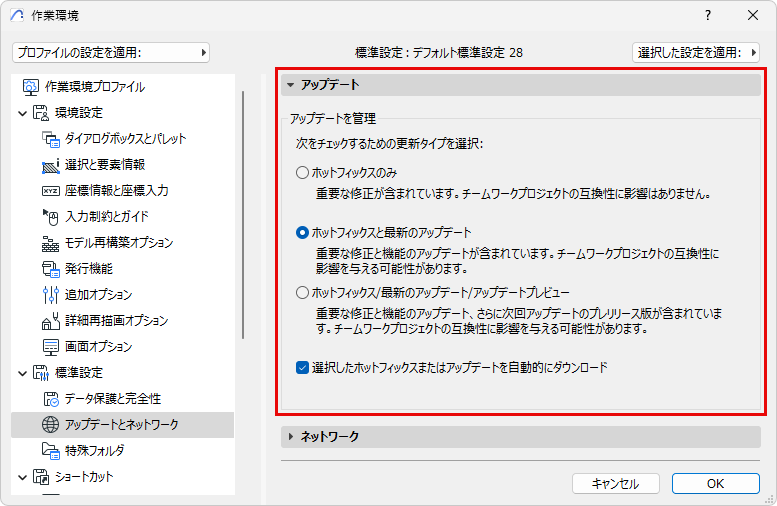Open 画面オプション page

coord(99,347)
